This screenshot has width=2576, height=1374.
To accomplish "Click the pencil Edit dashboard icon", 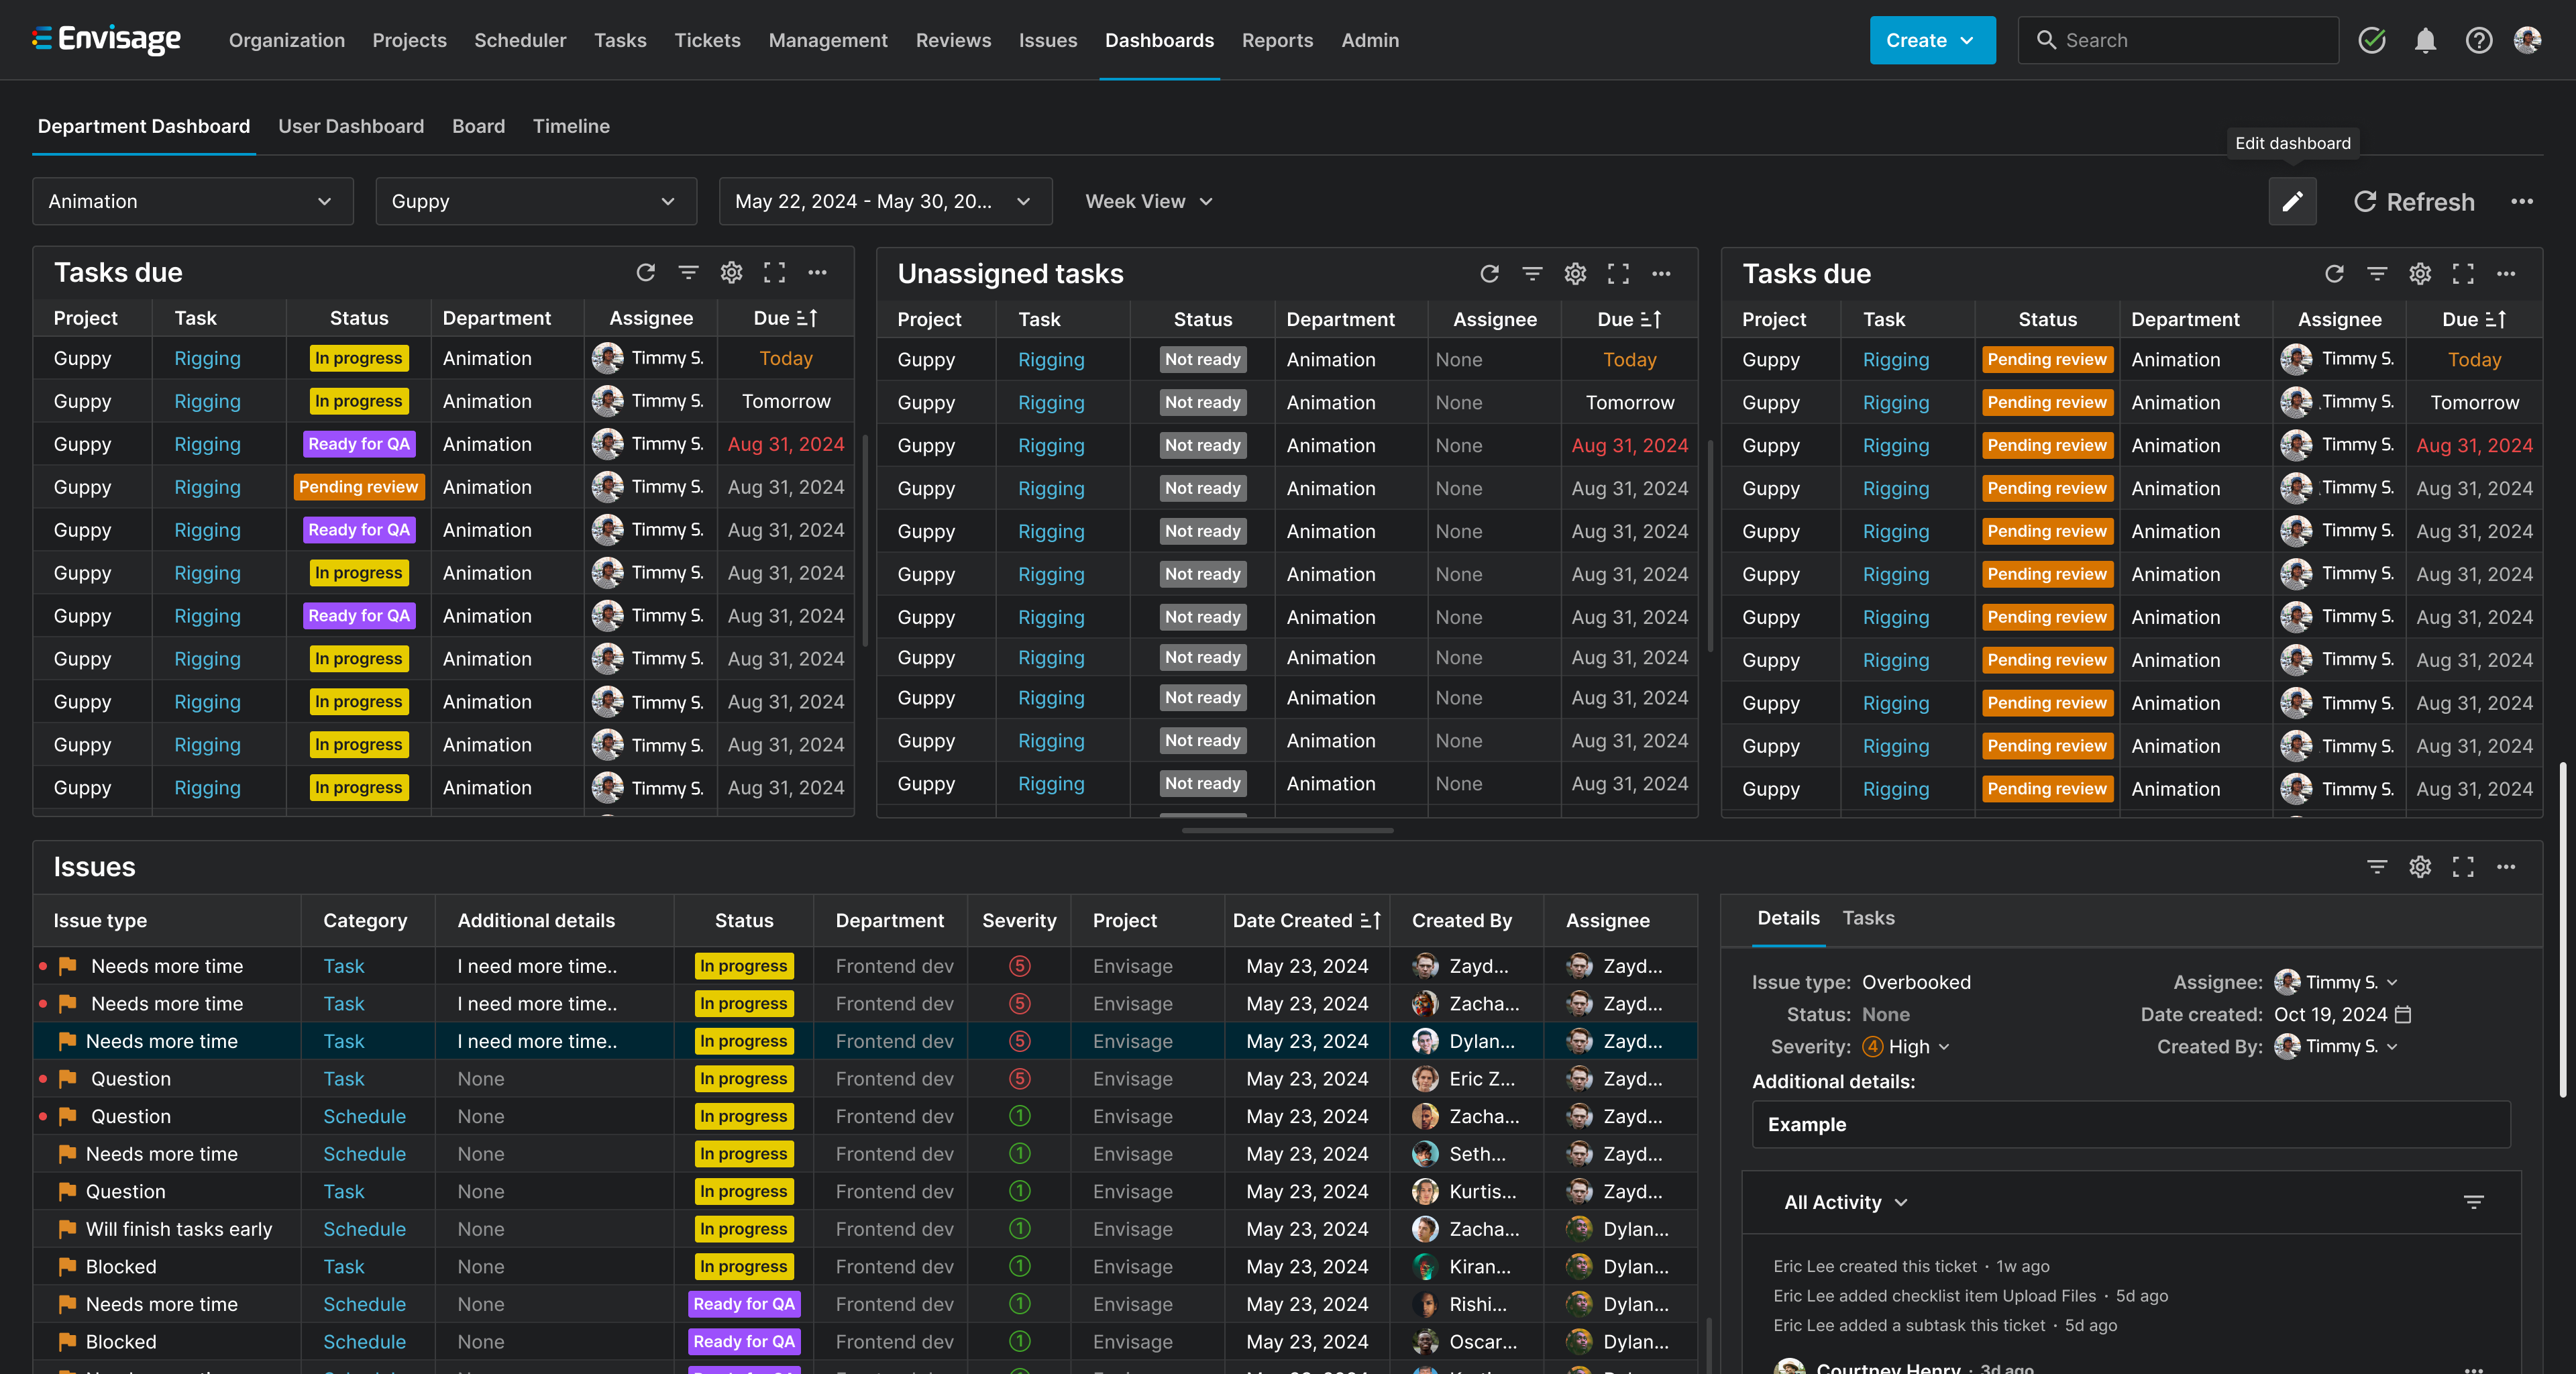I will (2291, 201).
